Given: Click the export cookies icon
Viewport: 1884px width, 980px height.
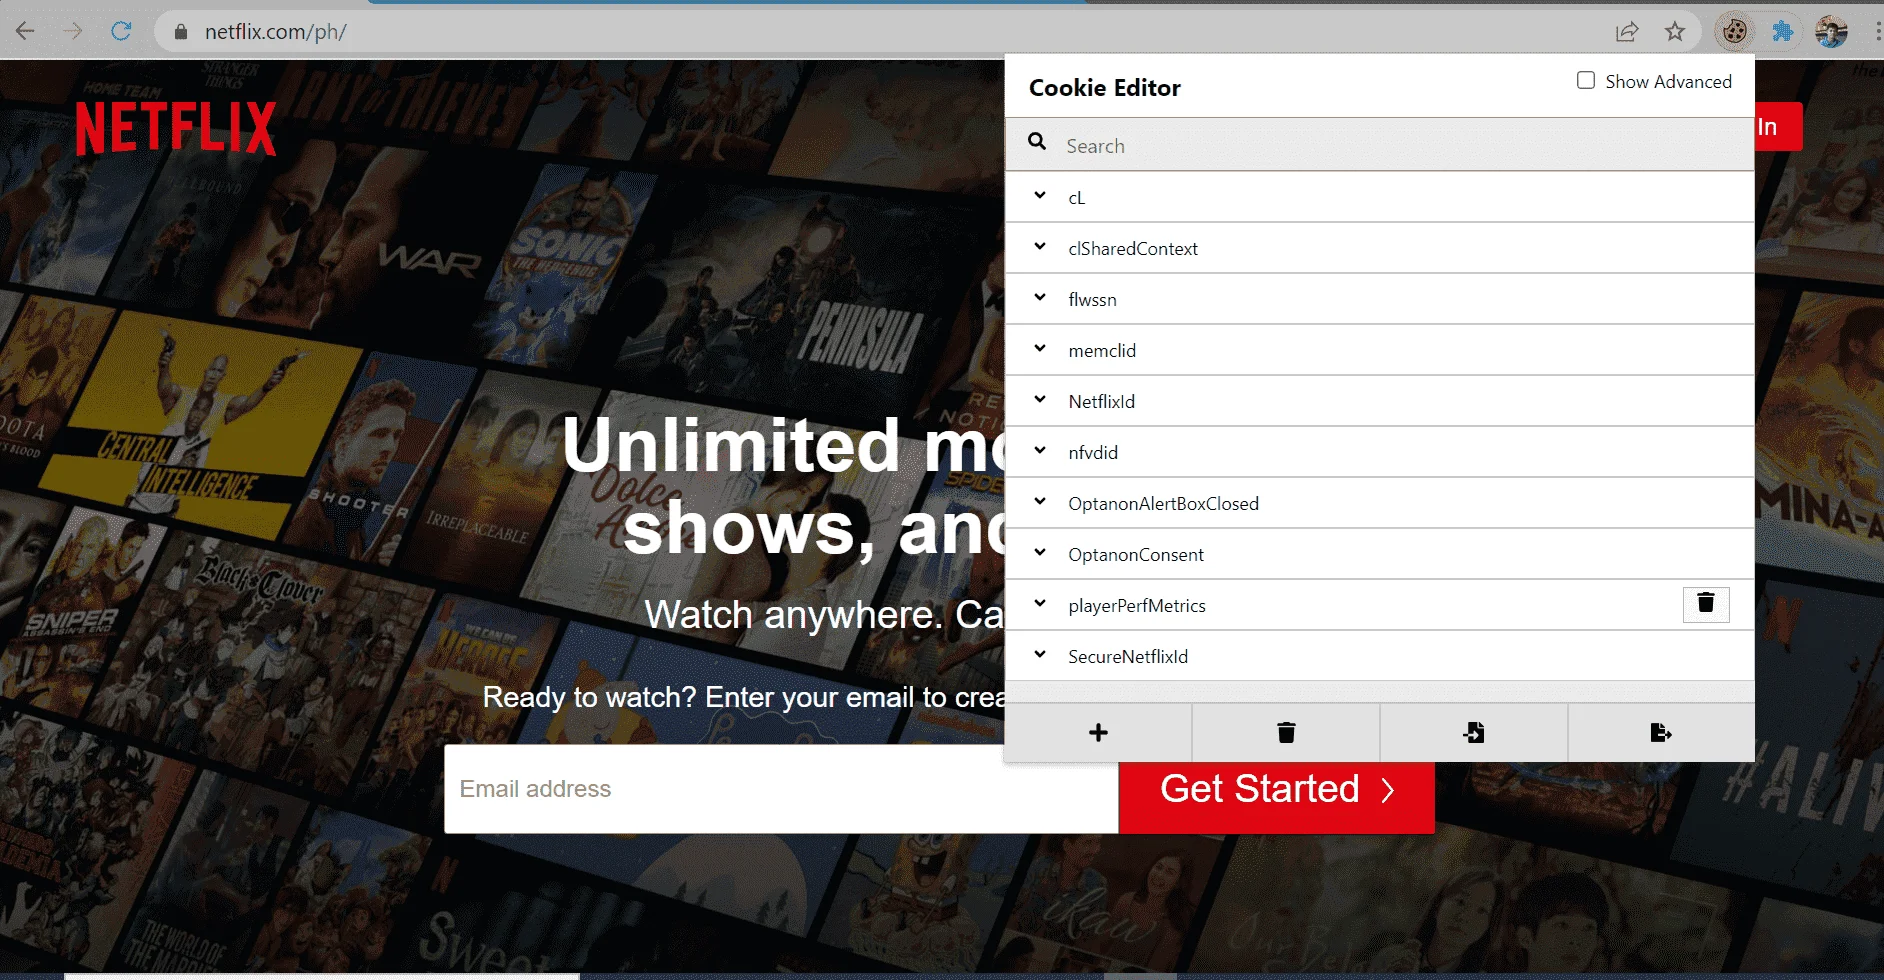Looking at the screenshot, I should click(1661, 733).
